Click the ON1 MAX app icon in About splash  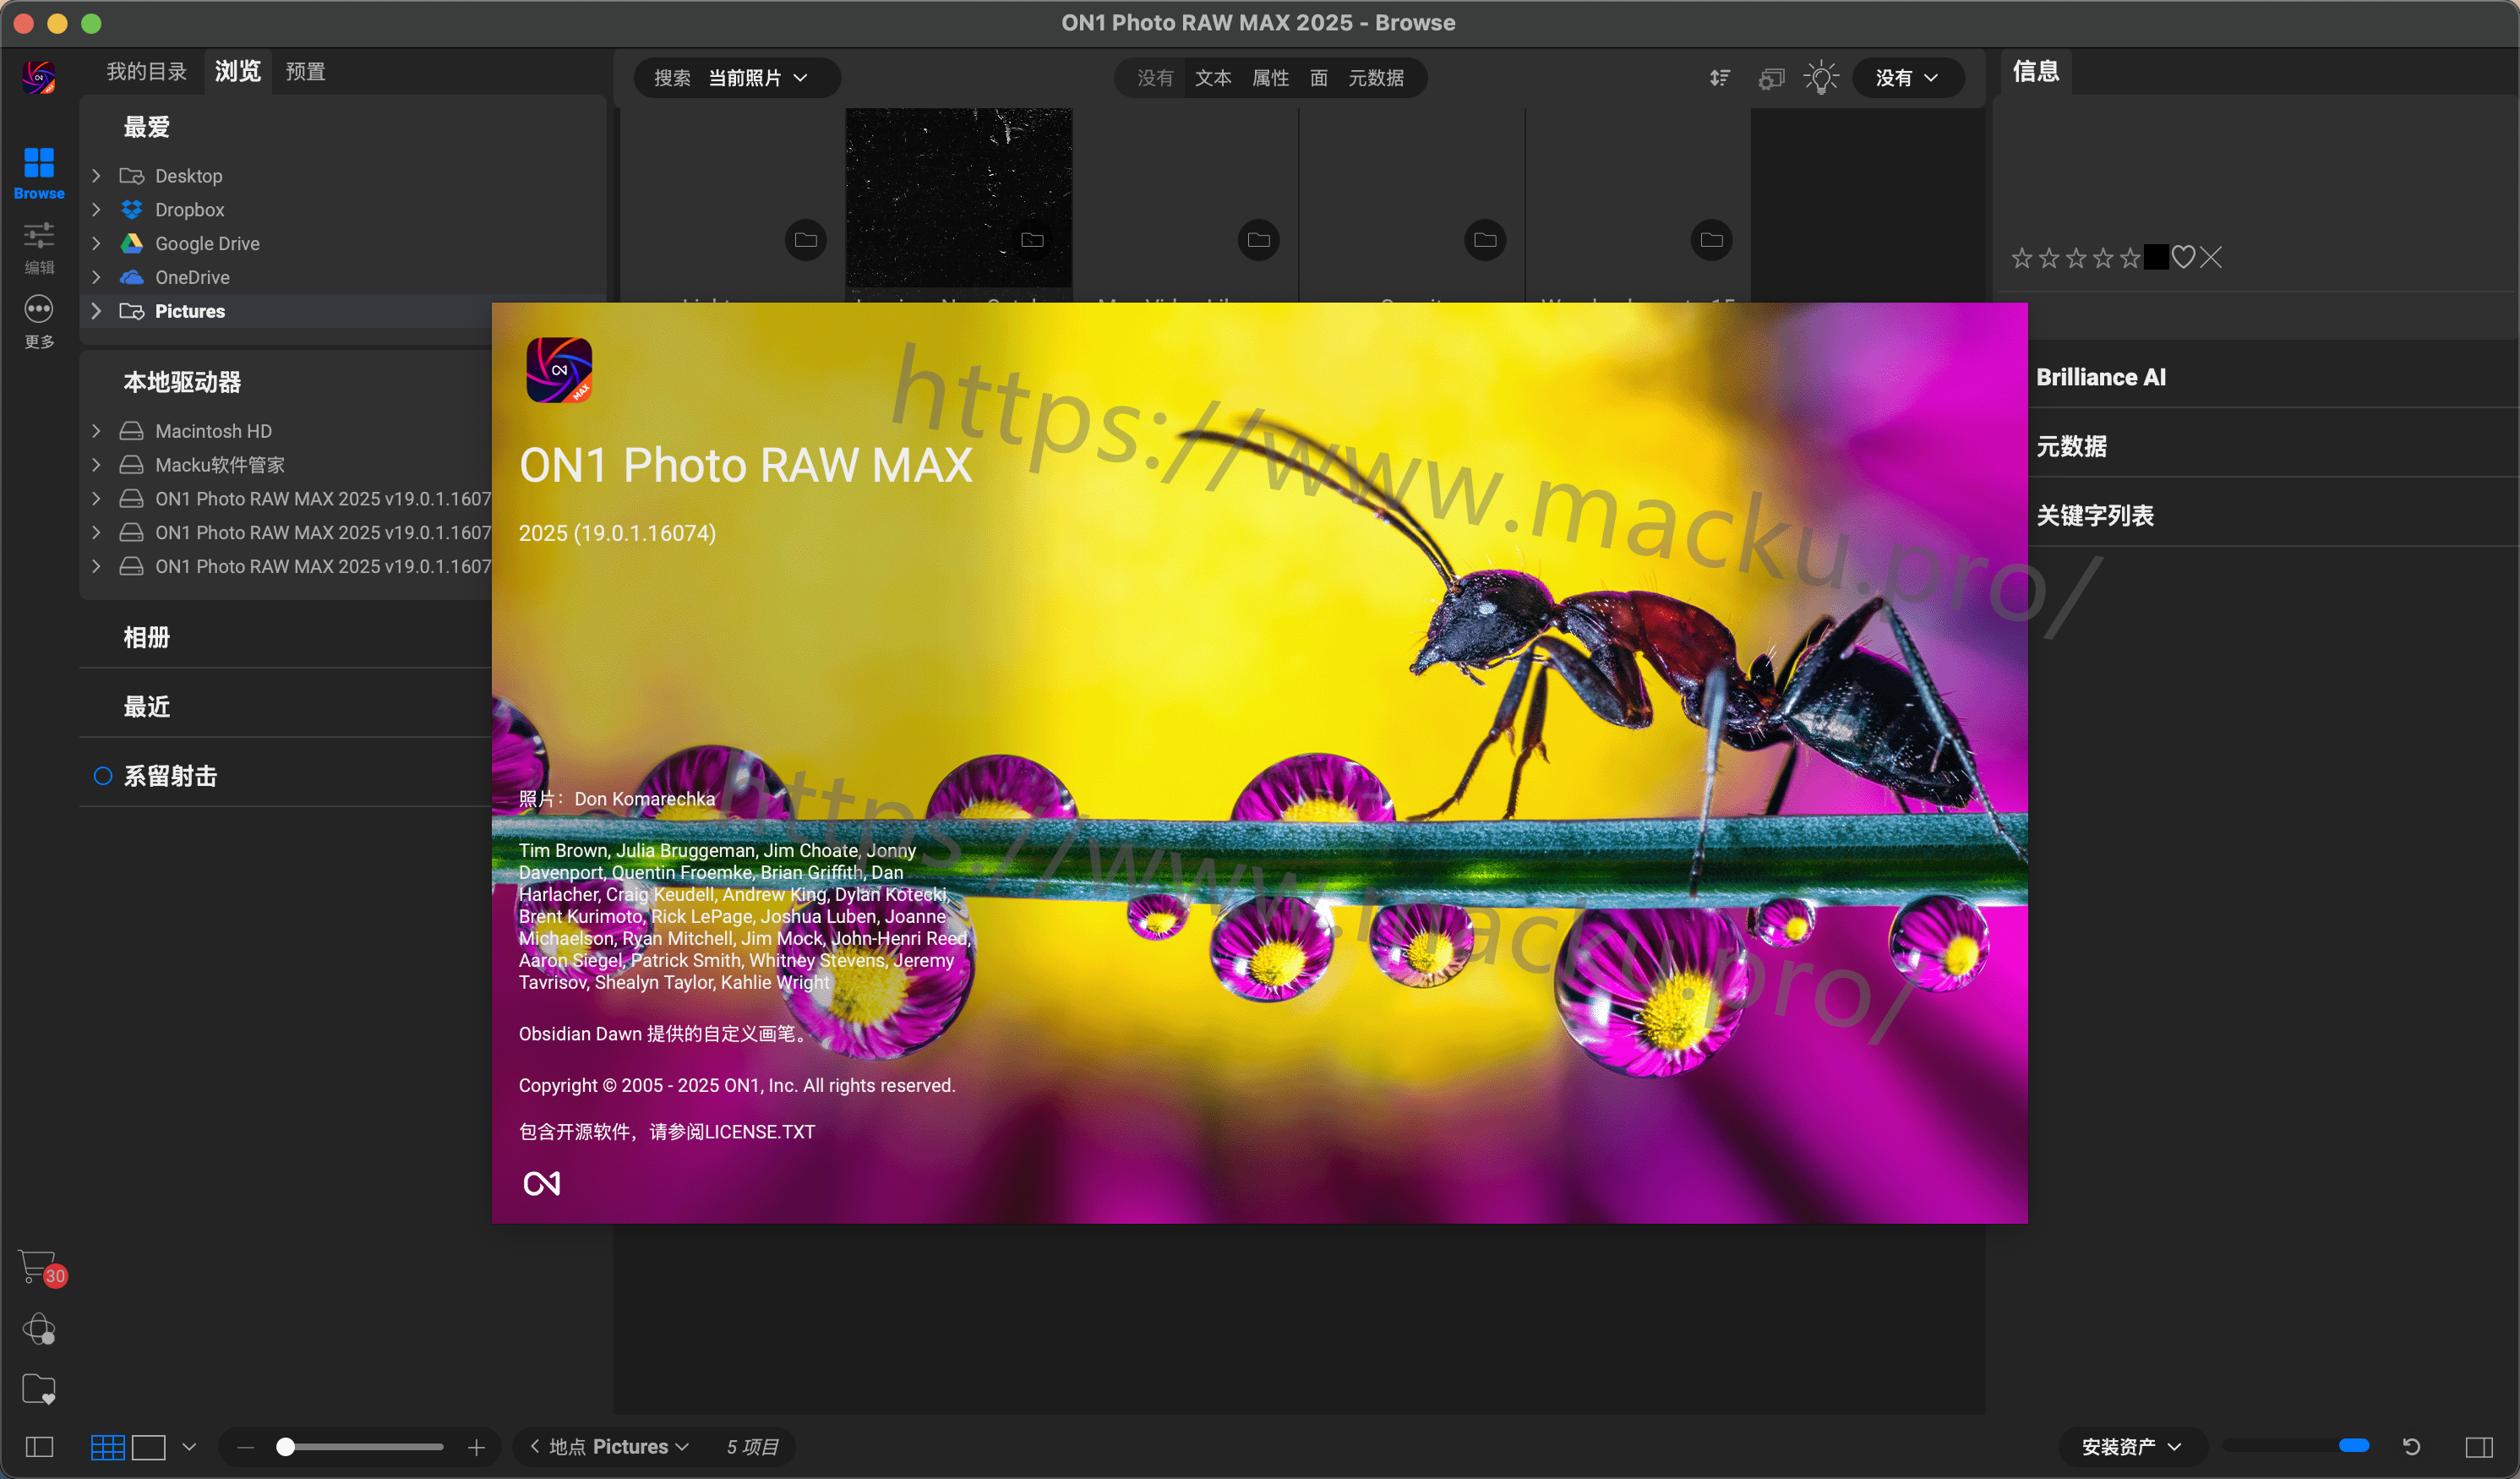pyautogui.click(x=559, y=370)
